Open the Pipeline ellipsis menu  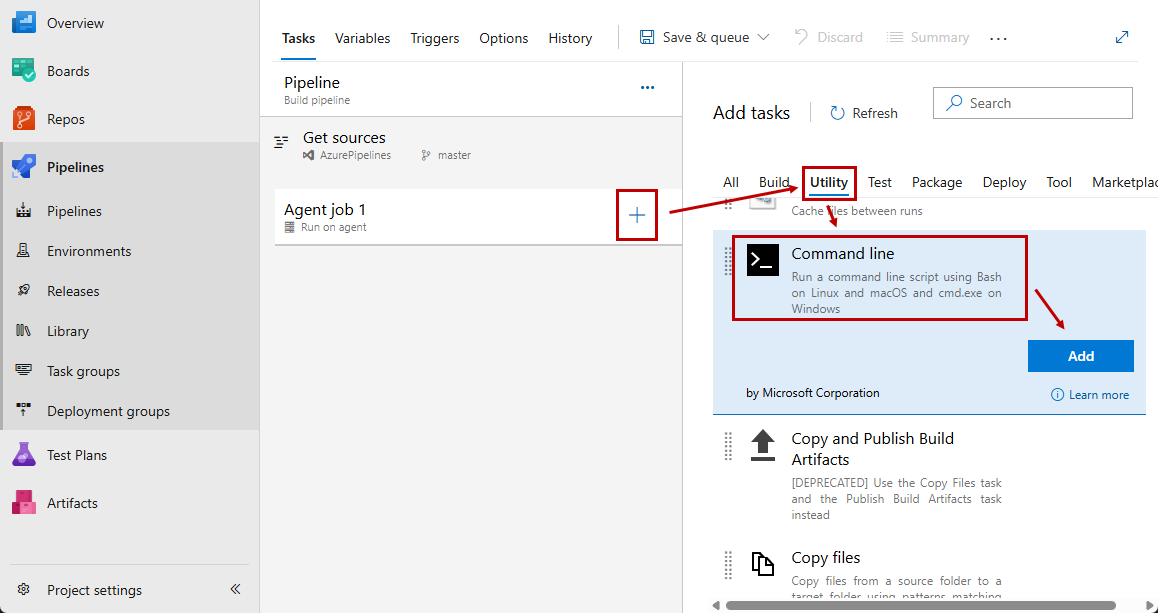[648, 88]
